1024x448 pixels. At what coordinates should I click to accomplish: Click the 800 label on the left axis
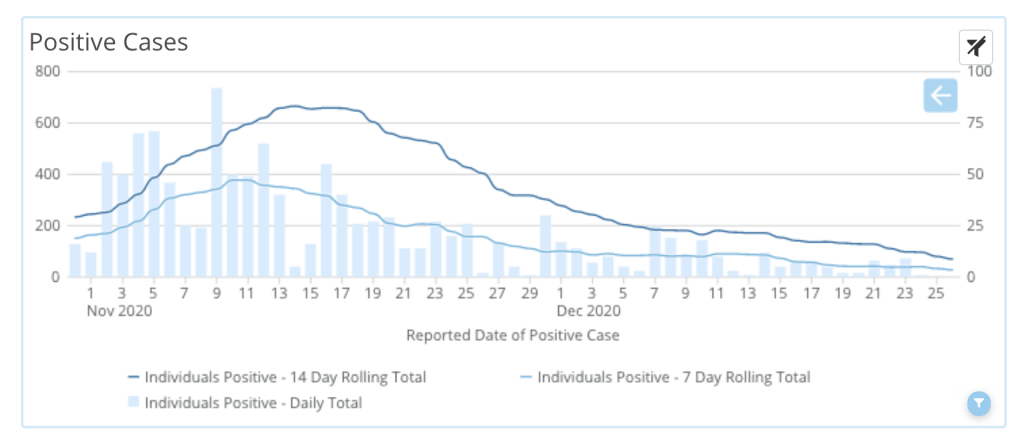coord(49,71)
